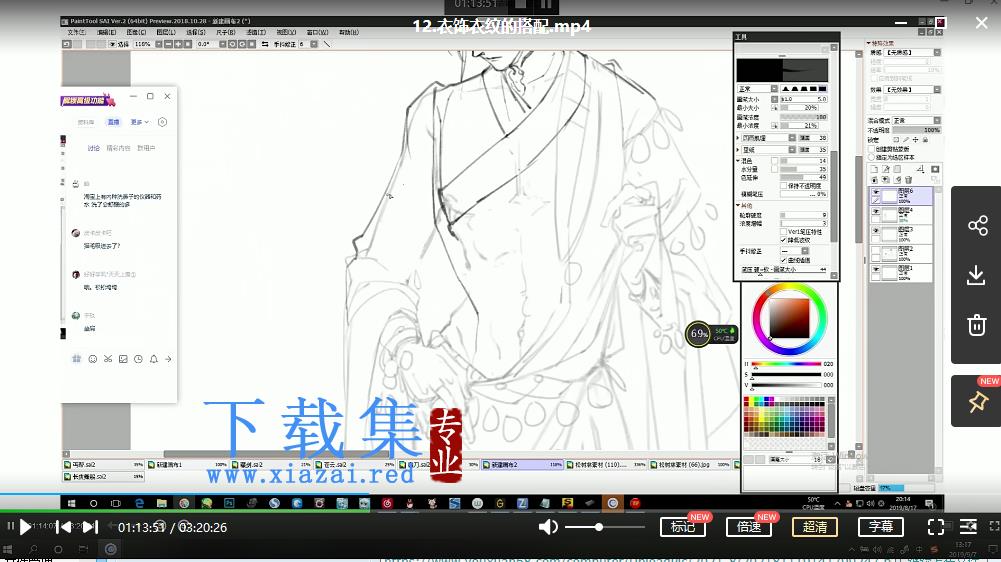The width and height of the screenshot is (1001, 562).
Task: Click the scissors icon in chat window
Action: click(x=108, y=359)
